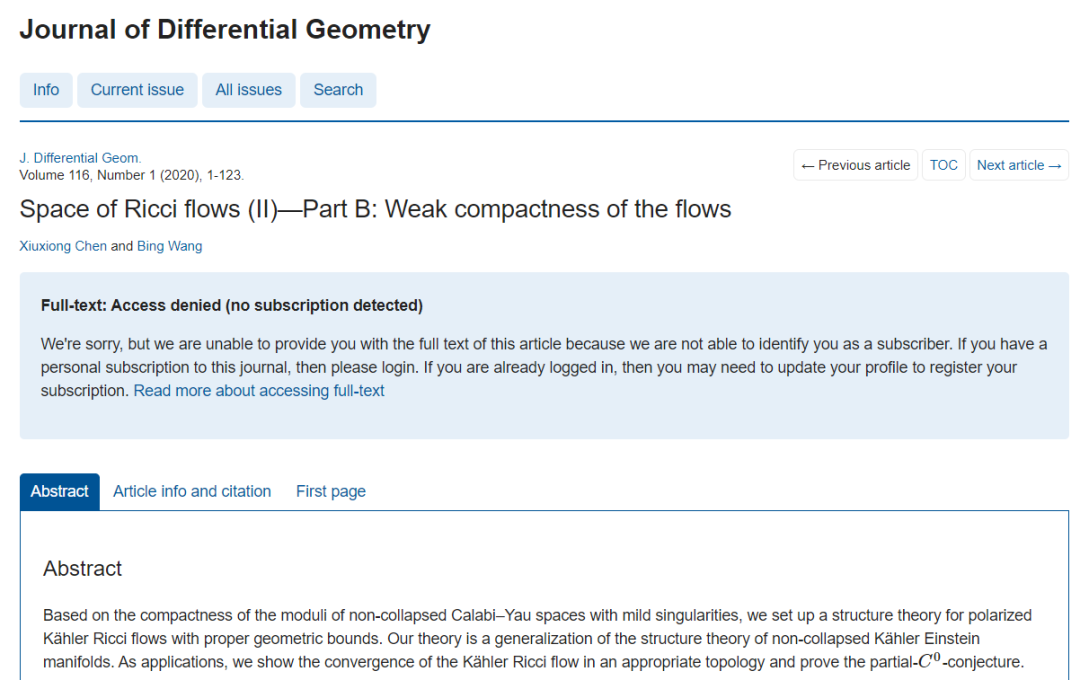Navigate to the Next article

click(1018, 165)
